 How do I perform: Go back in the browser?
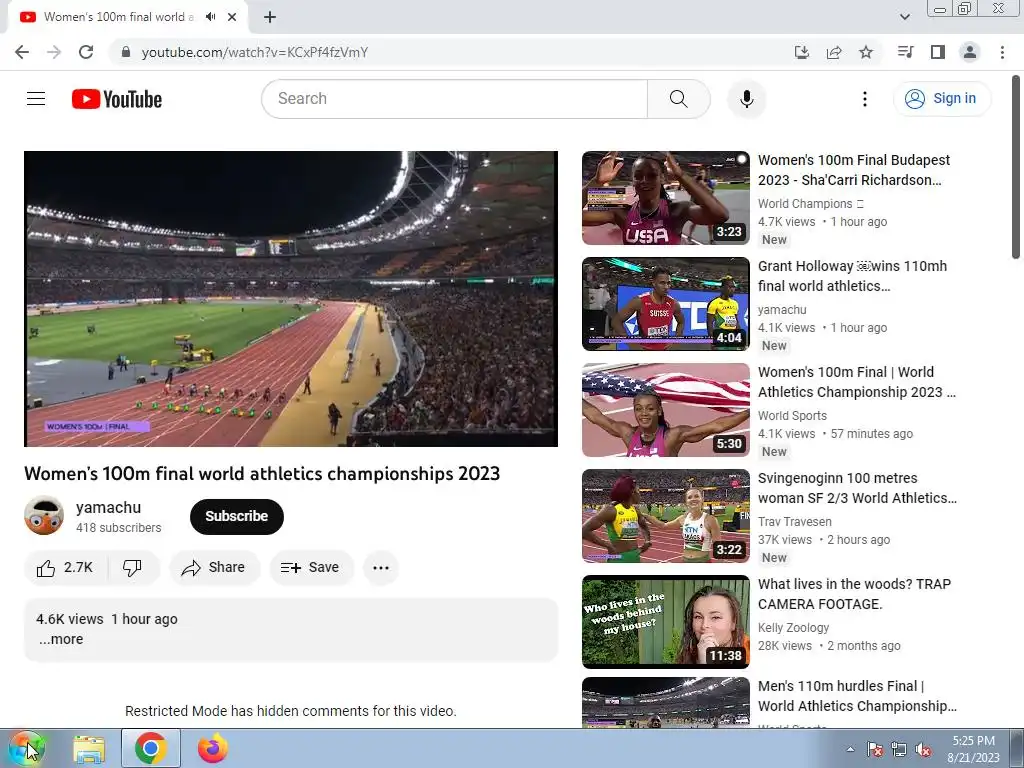[22, 52]
